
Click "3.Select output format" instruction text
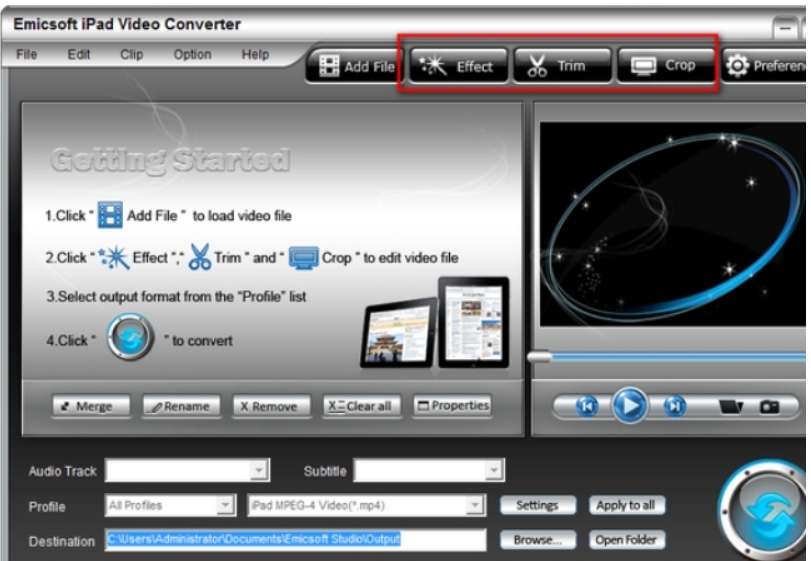[176, 297]
